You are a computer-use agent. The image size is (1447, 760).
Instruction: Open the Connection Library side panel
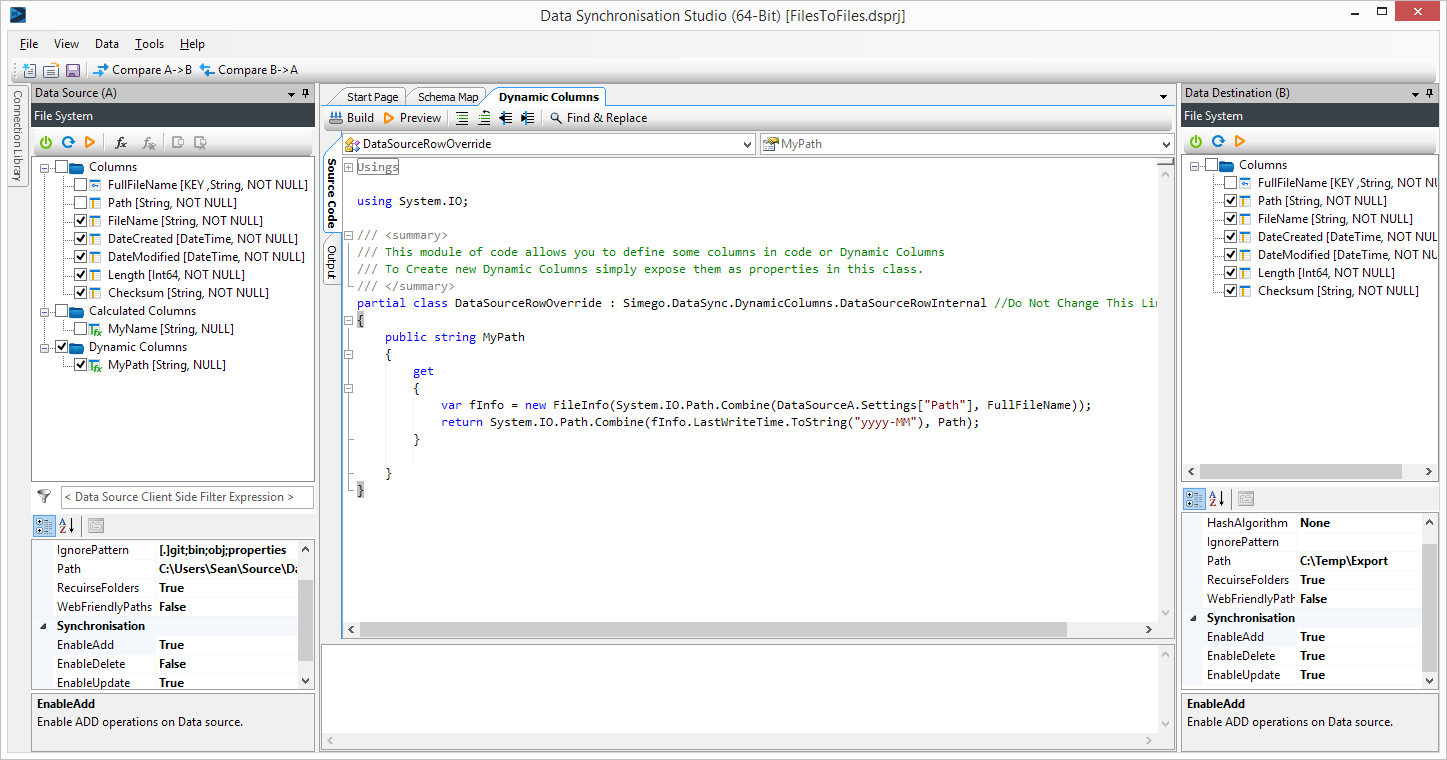point(17,137)
